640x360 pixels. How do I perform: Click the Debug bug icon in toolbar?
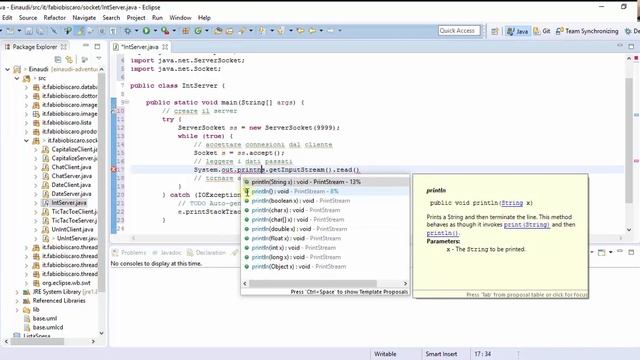click(128, 31)
